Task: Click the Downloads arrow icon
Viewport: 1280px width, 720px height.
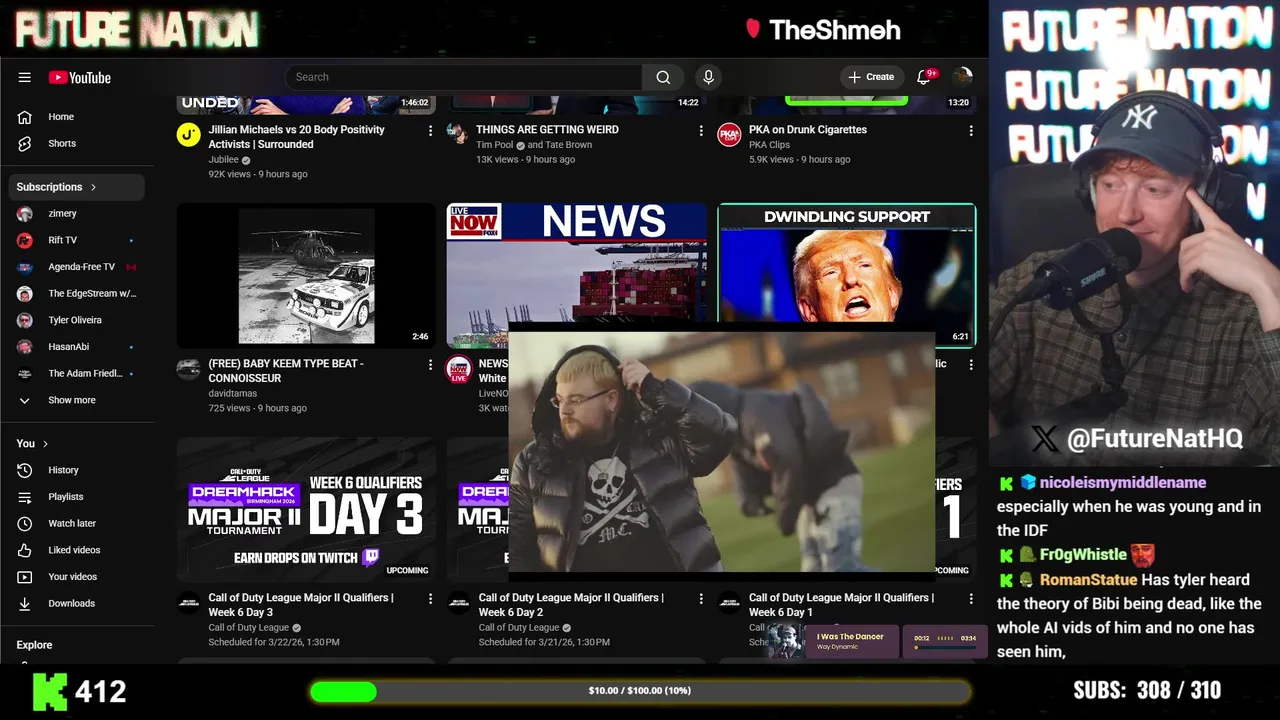Action: [25, 603]
